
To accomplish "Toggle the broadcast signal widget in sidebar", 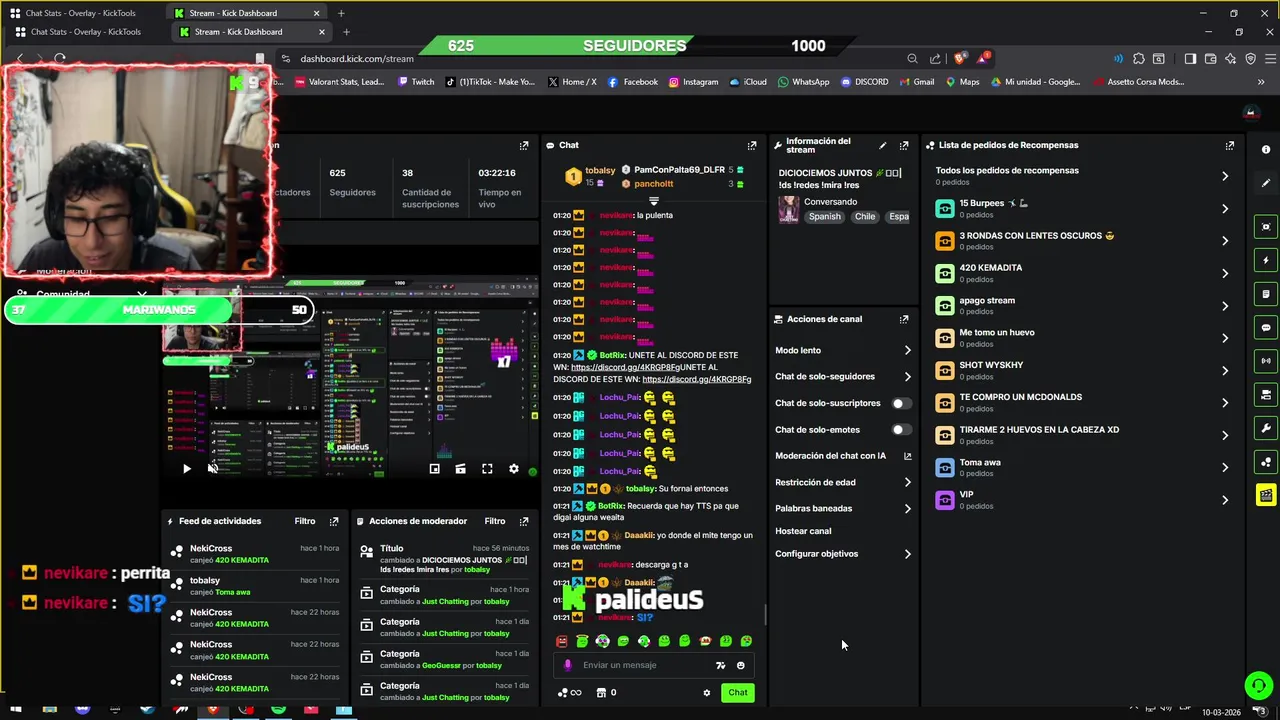I will 1266,361.
